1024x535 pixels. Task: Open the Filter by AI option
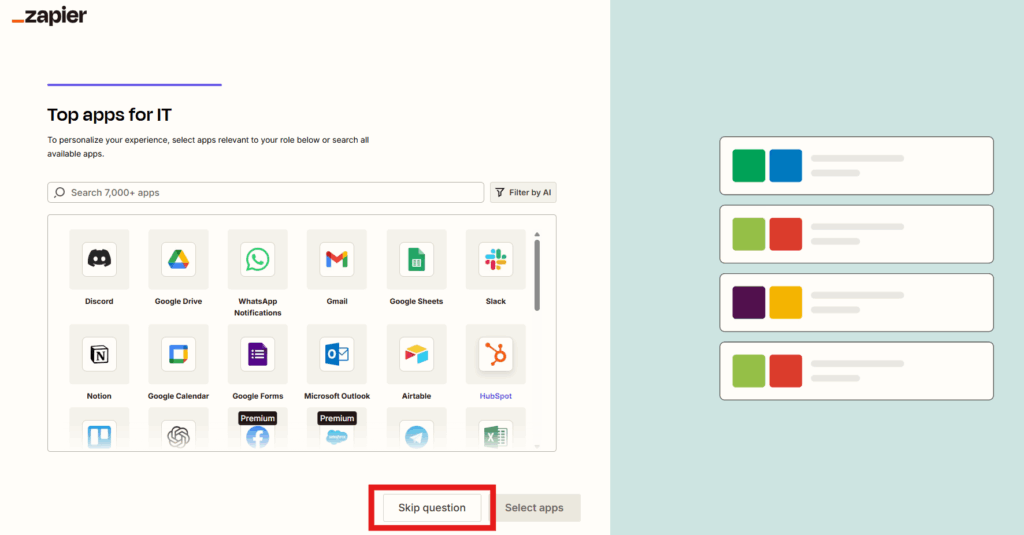523,193
